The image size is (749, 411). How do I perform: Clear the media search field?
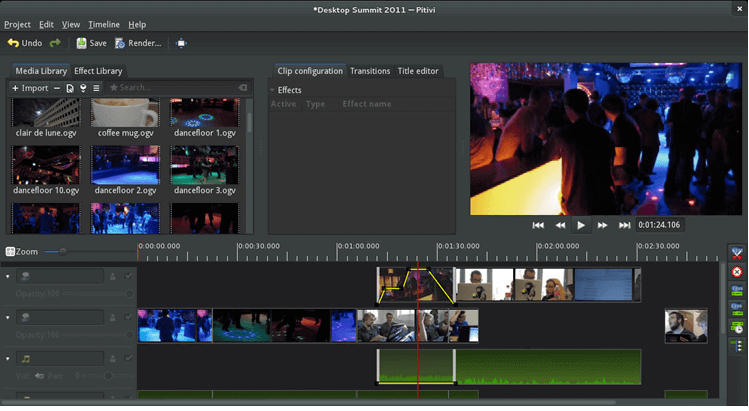point(243,87)
